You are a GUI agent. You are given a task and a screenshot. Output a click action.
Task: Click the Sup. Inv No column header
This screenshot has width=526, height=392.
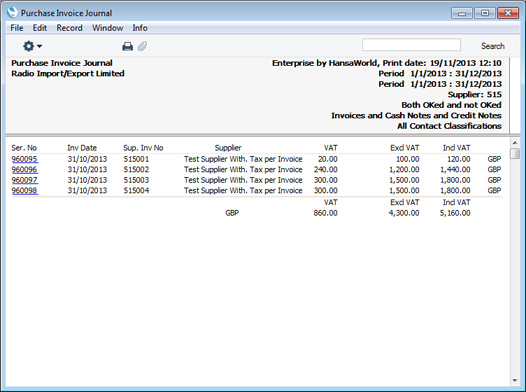click(x=143, y=148)
